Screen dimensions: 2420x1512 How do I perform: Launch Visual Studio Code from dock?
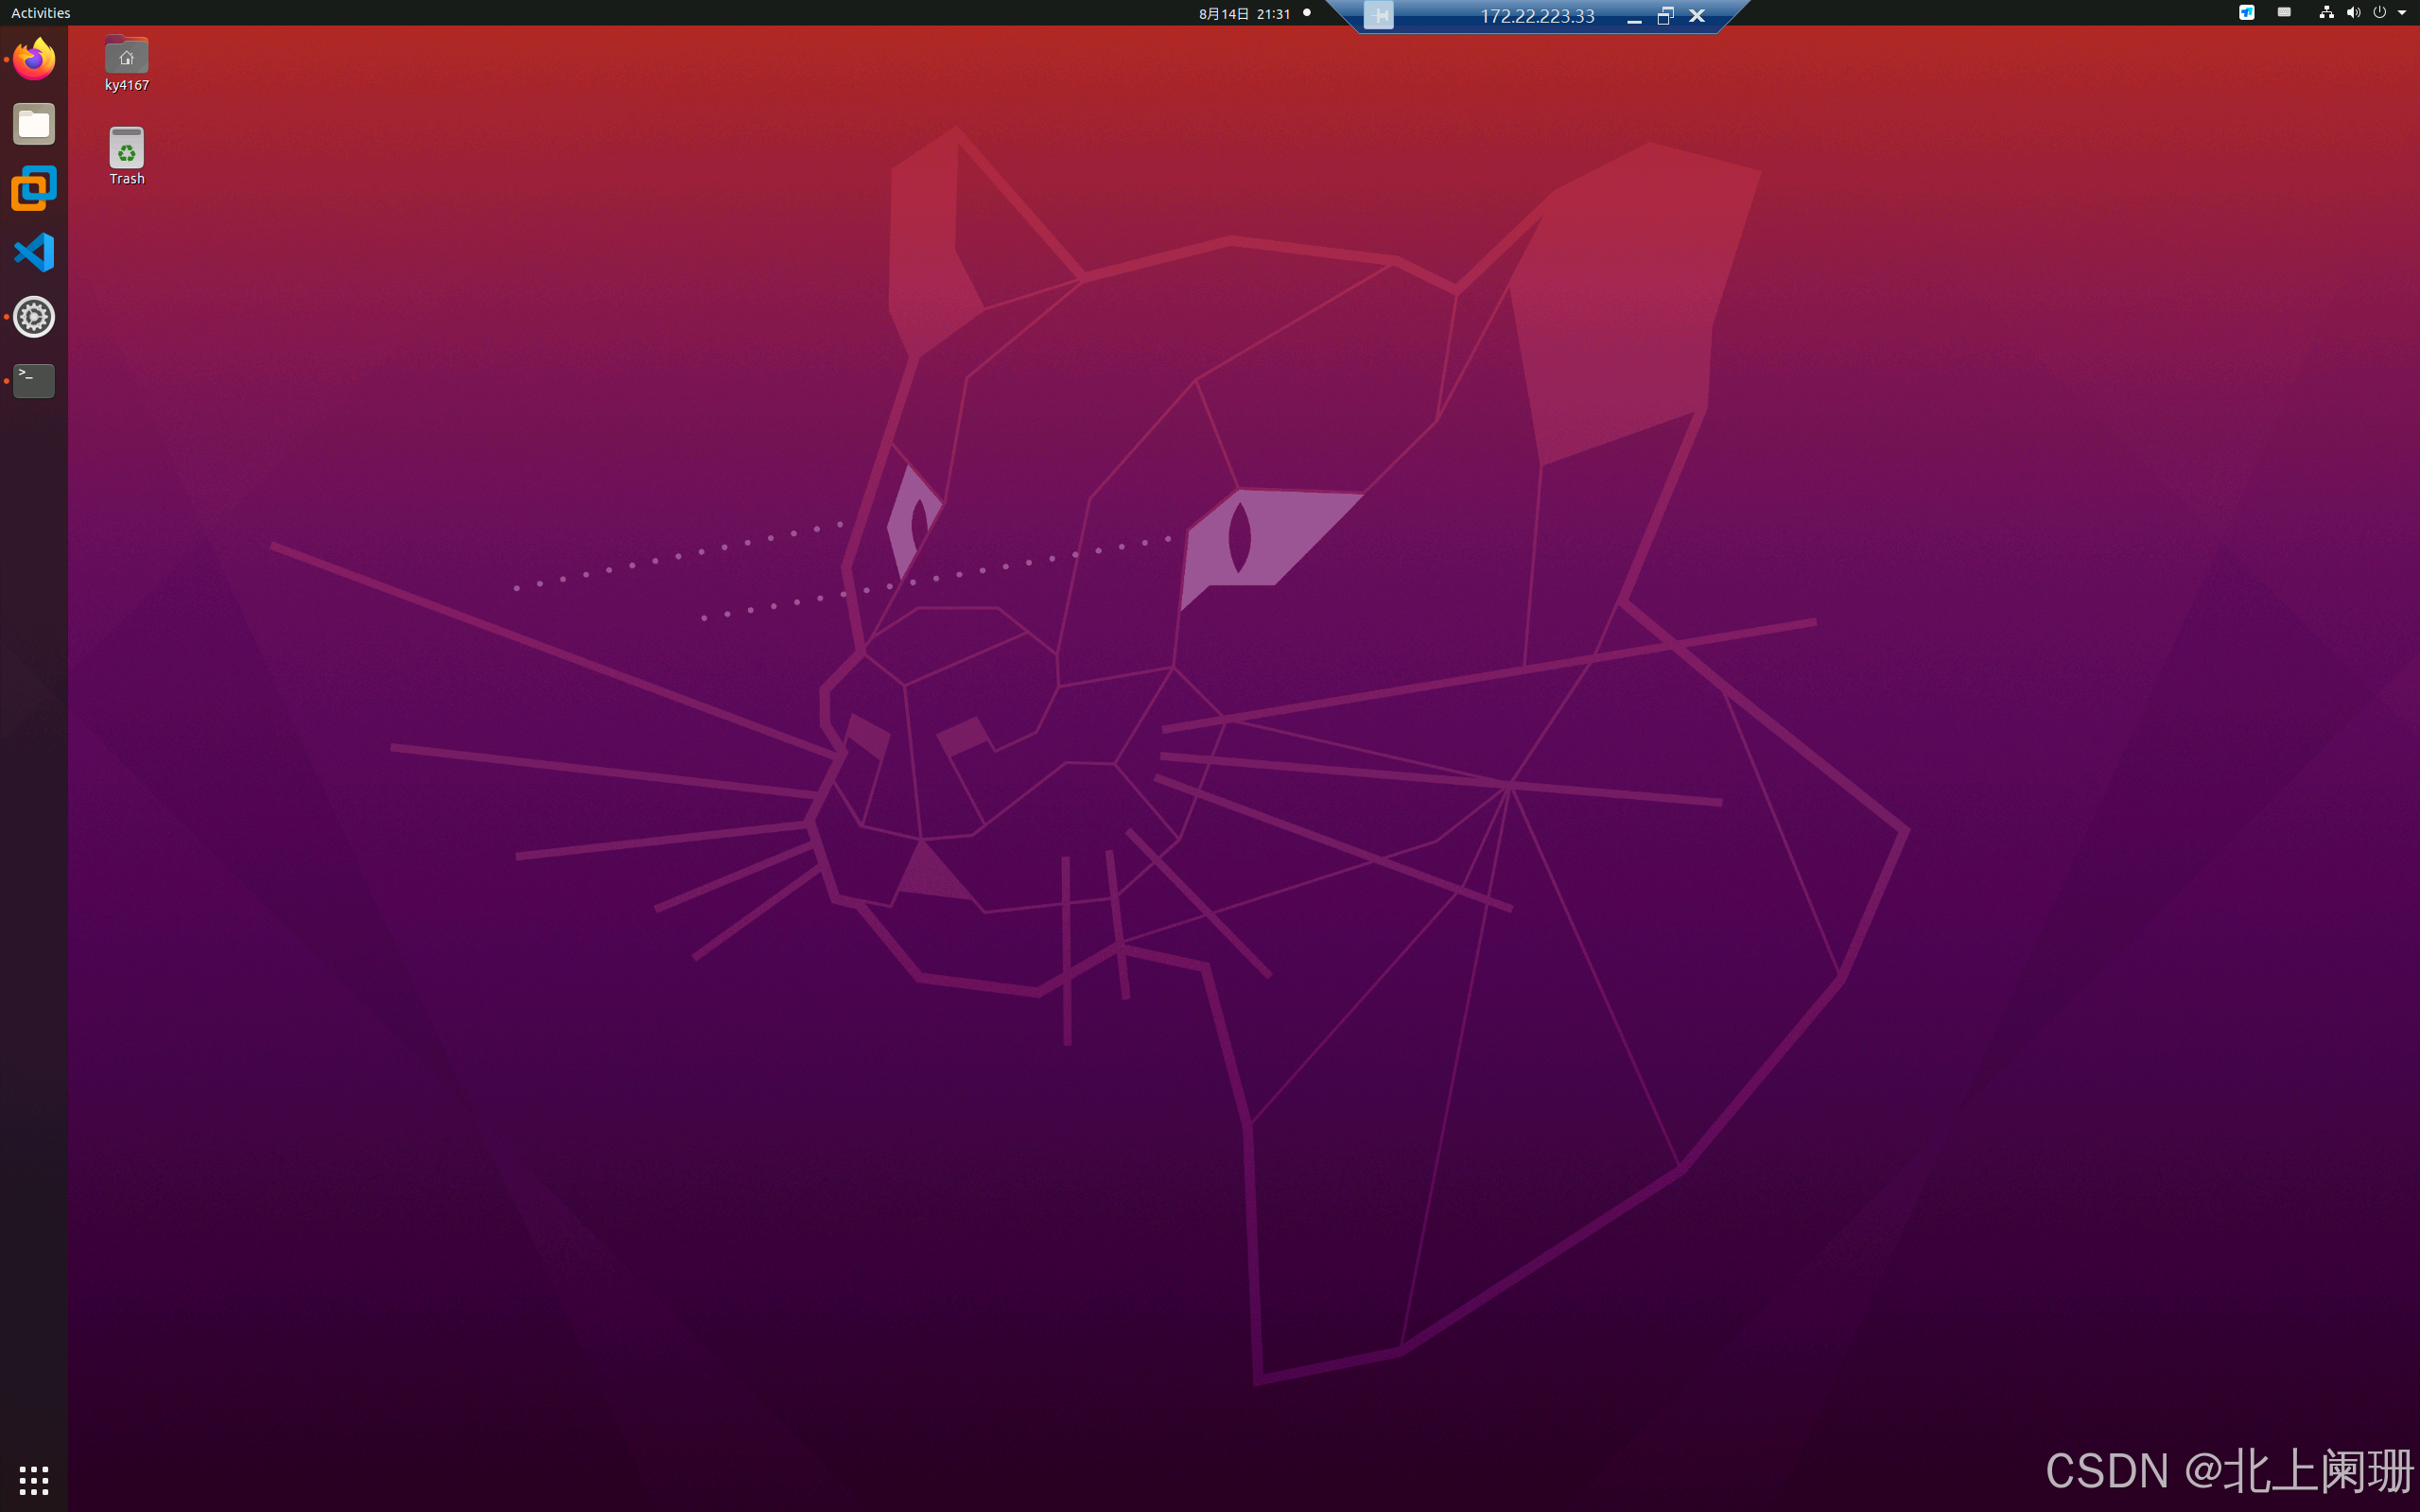tap(34, 252)
